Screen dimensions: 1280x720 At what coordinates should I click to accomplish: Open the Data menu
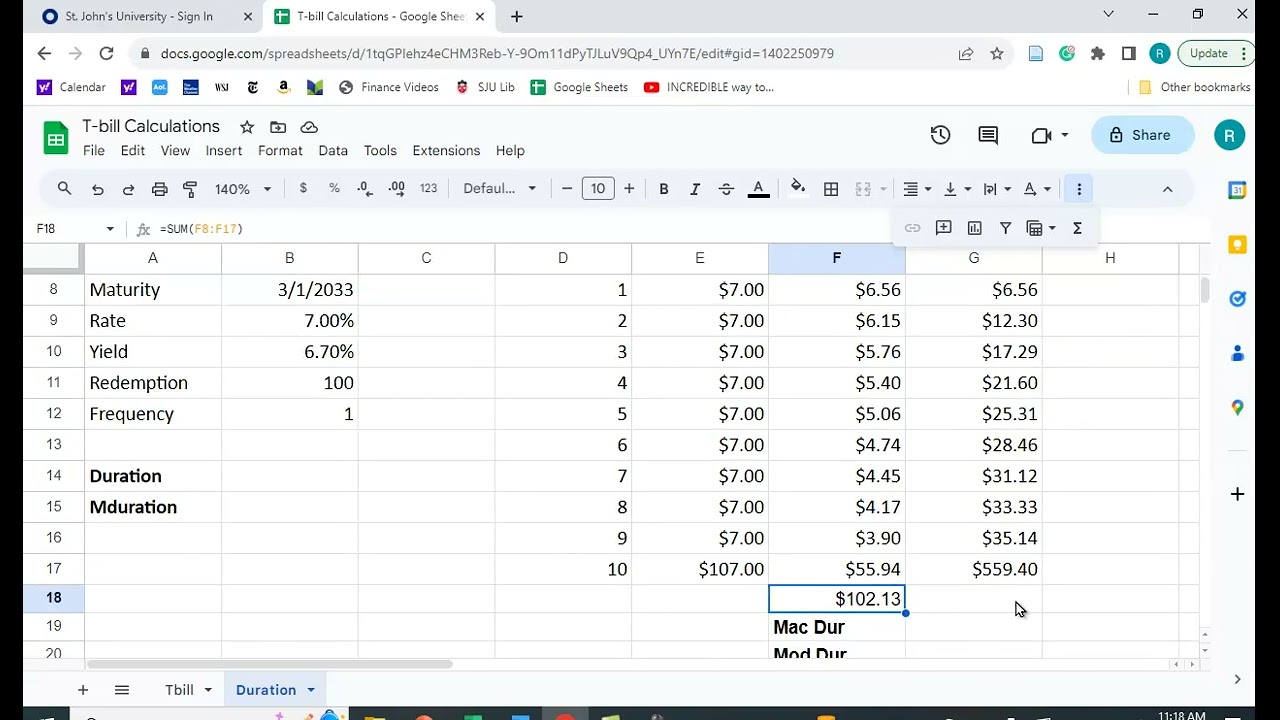(x=333, y=150)
